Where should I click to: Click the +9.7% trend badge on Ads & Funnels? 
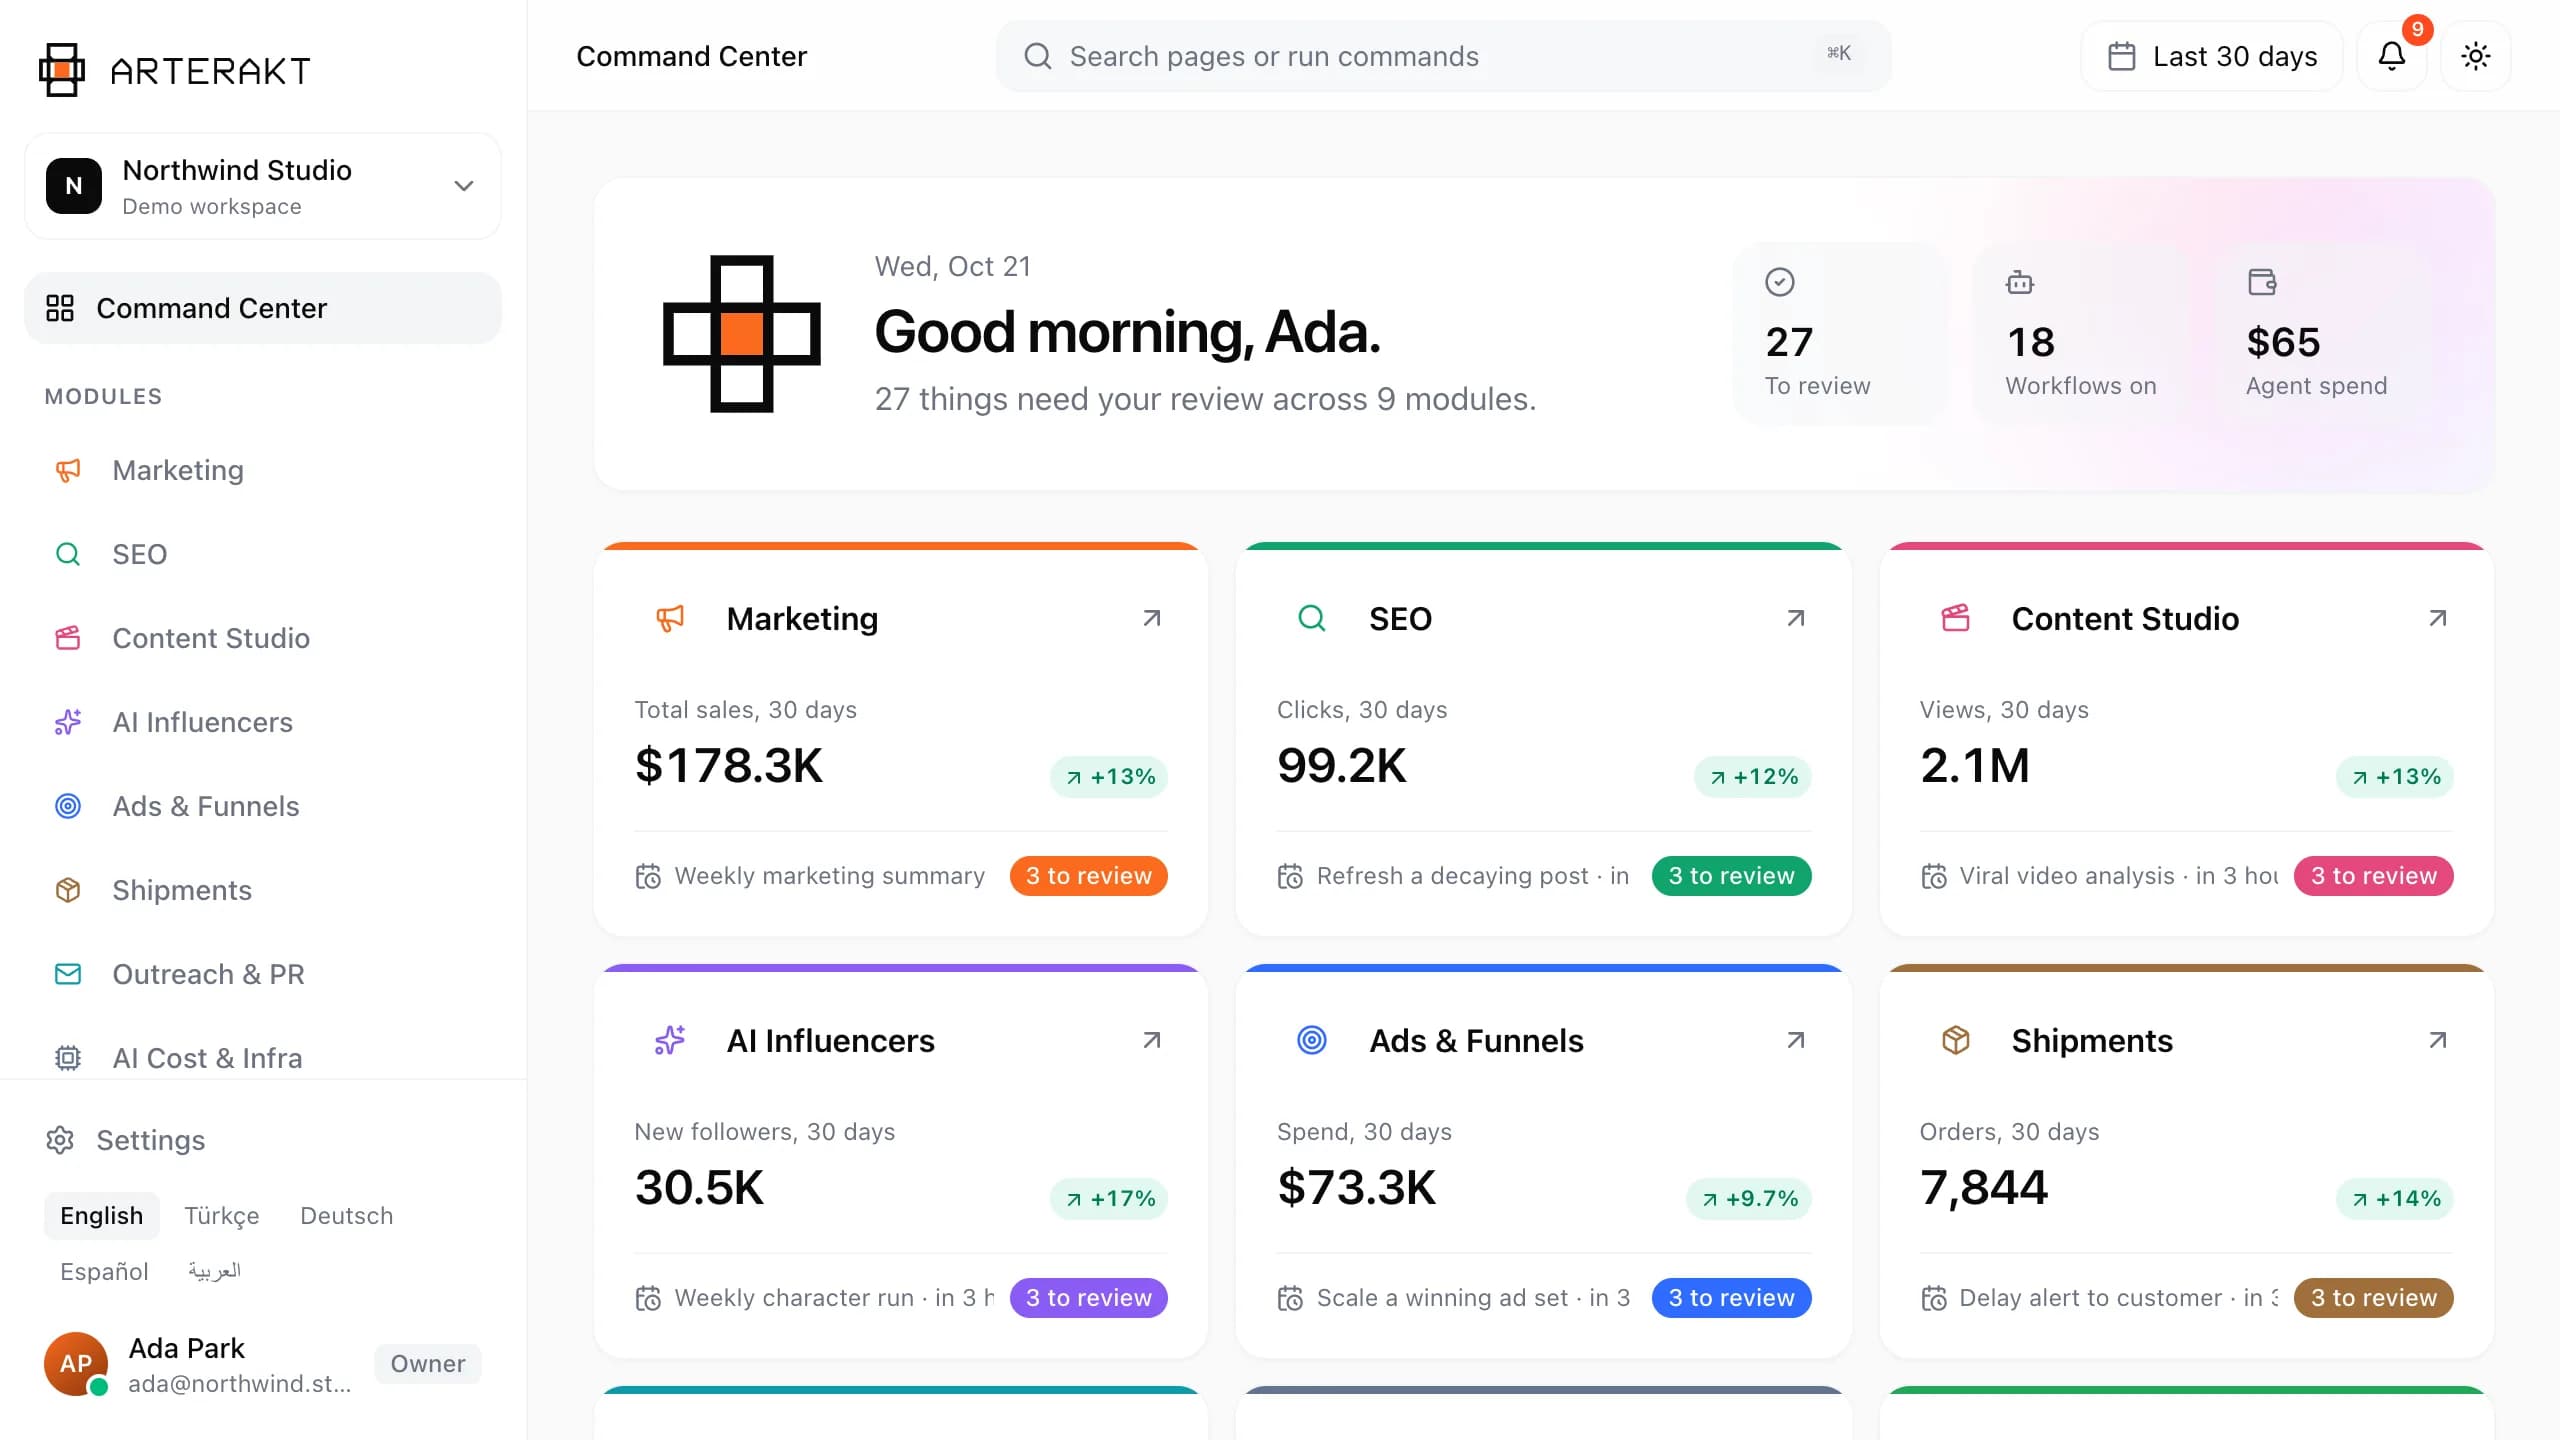[x=1749, y=1199]
